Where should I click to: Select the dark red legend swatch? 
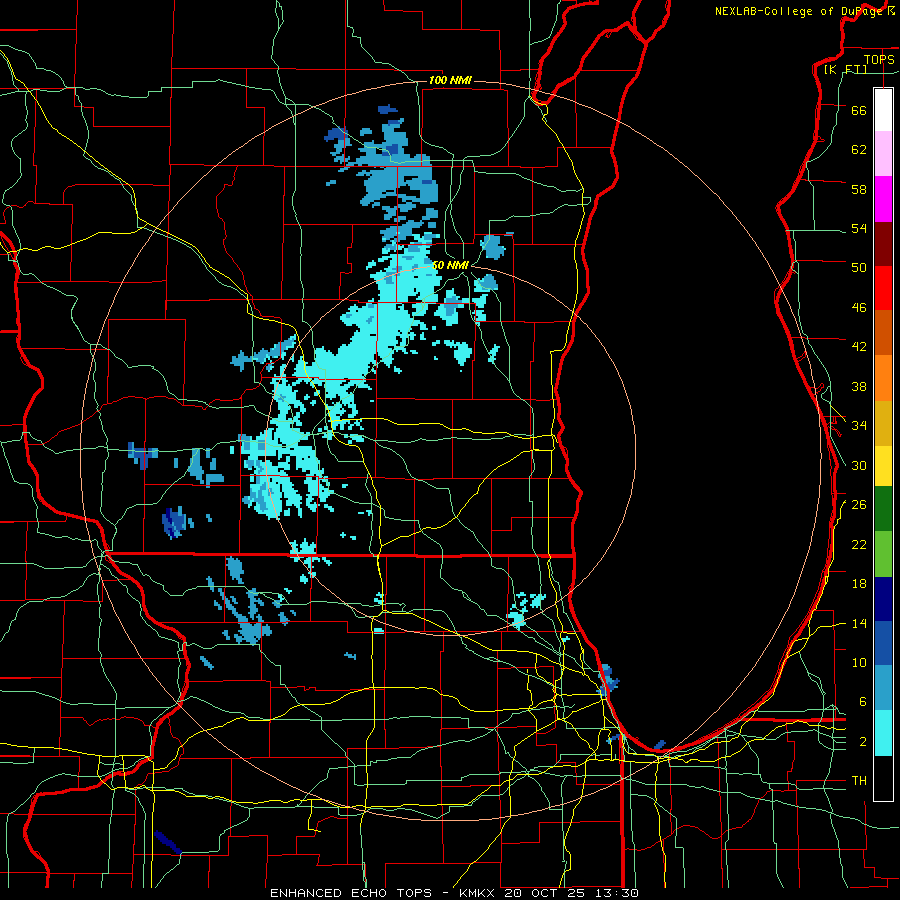click(x=883, y=244)
